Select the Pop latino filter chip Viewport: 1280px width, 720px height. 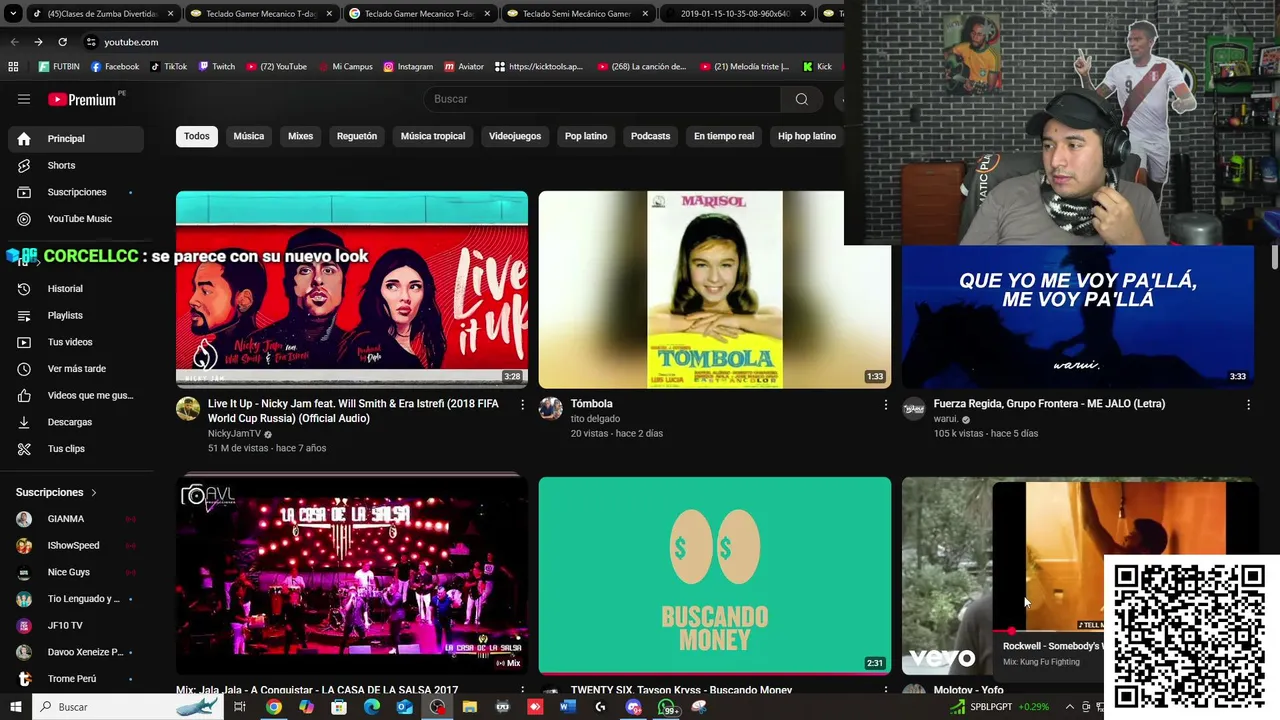pyautogui.click(x=586, y=136)
